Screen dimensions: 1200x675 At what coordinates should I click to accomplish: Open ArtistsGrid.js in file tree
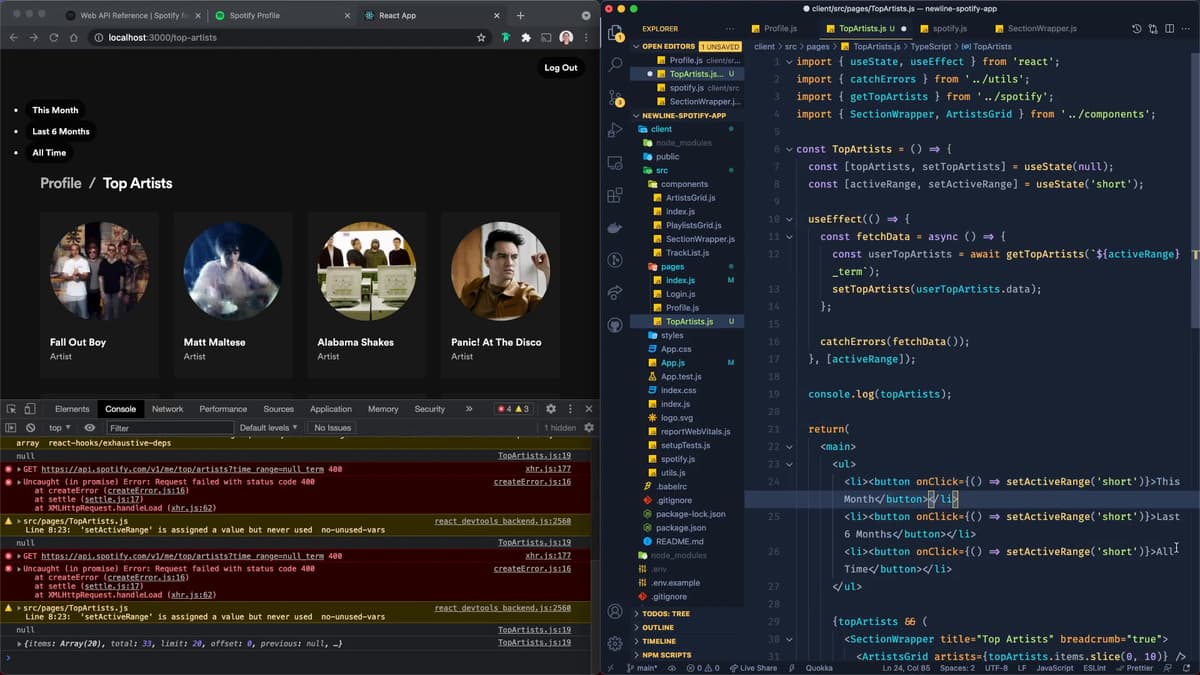point(690,198)
